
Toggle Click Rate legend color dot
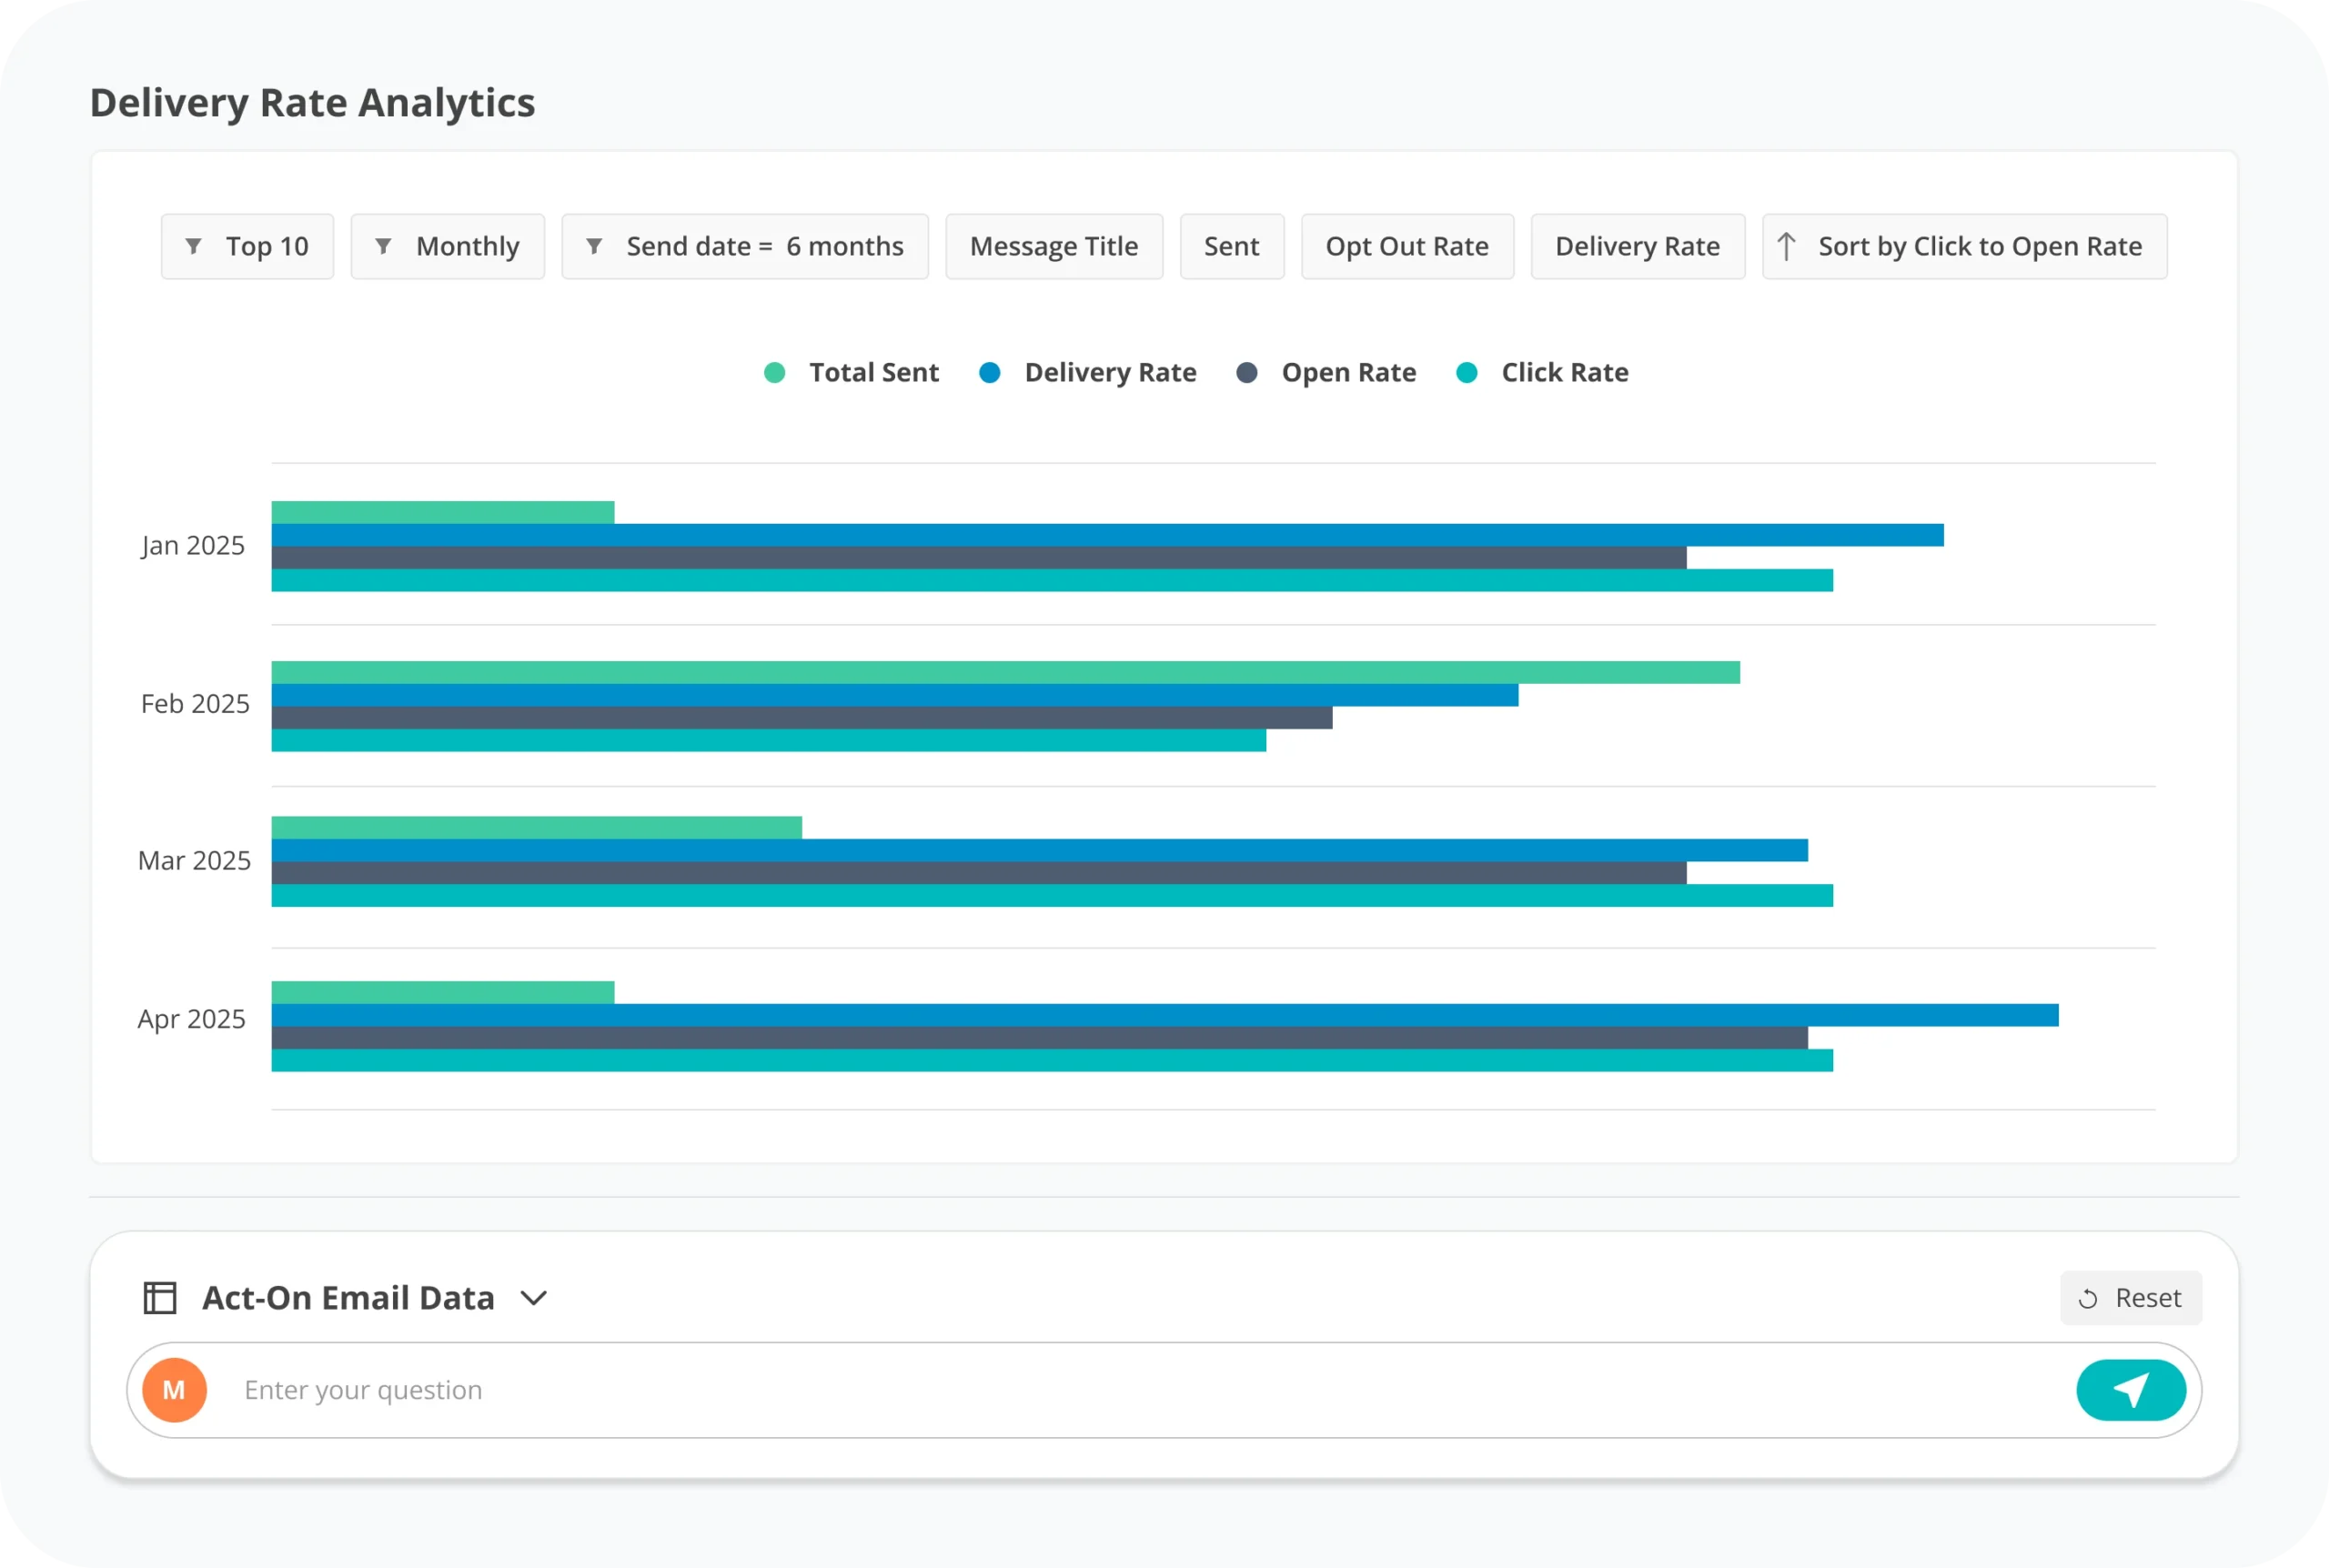[1467, 373]
